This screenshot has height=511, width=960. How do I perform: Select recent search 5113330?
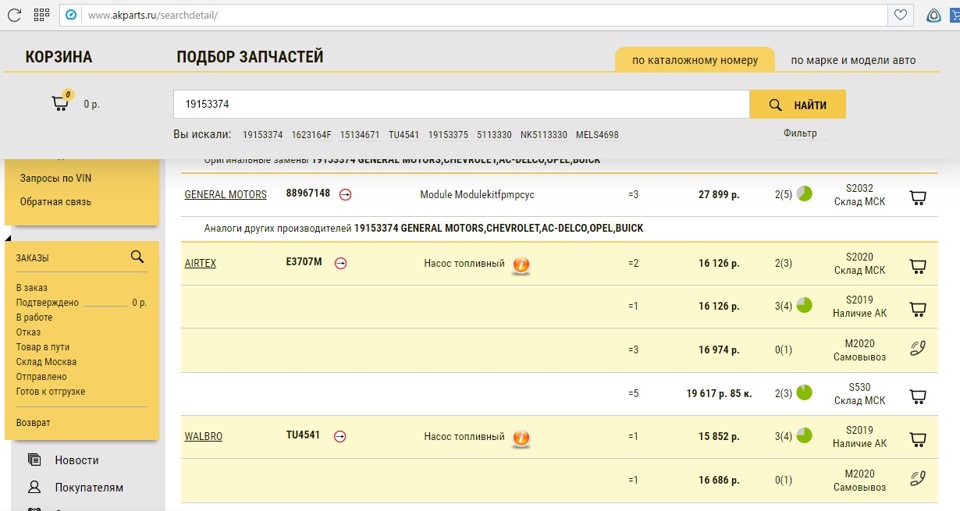[494, 135]
